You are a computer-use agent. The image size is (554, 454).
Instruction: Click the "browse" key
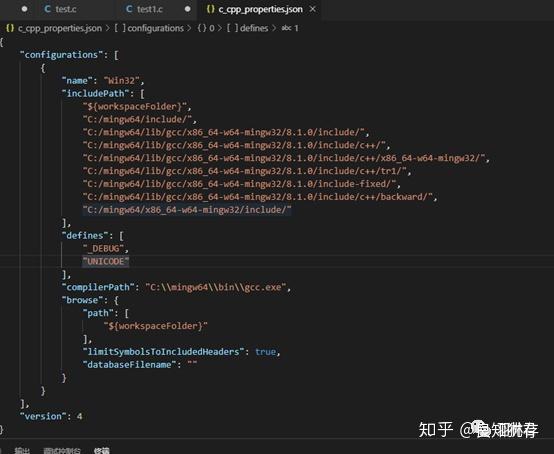point(82,300)
